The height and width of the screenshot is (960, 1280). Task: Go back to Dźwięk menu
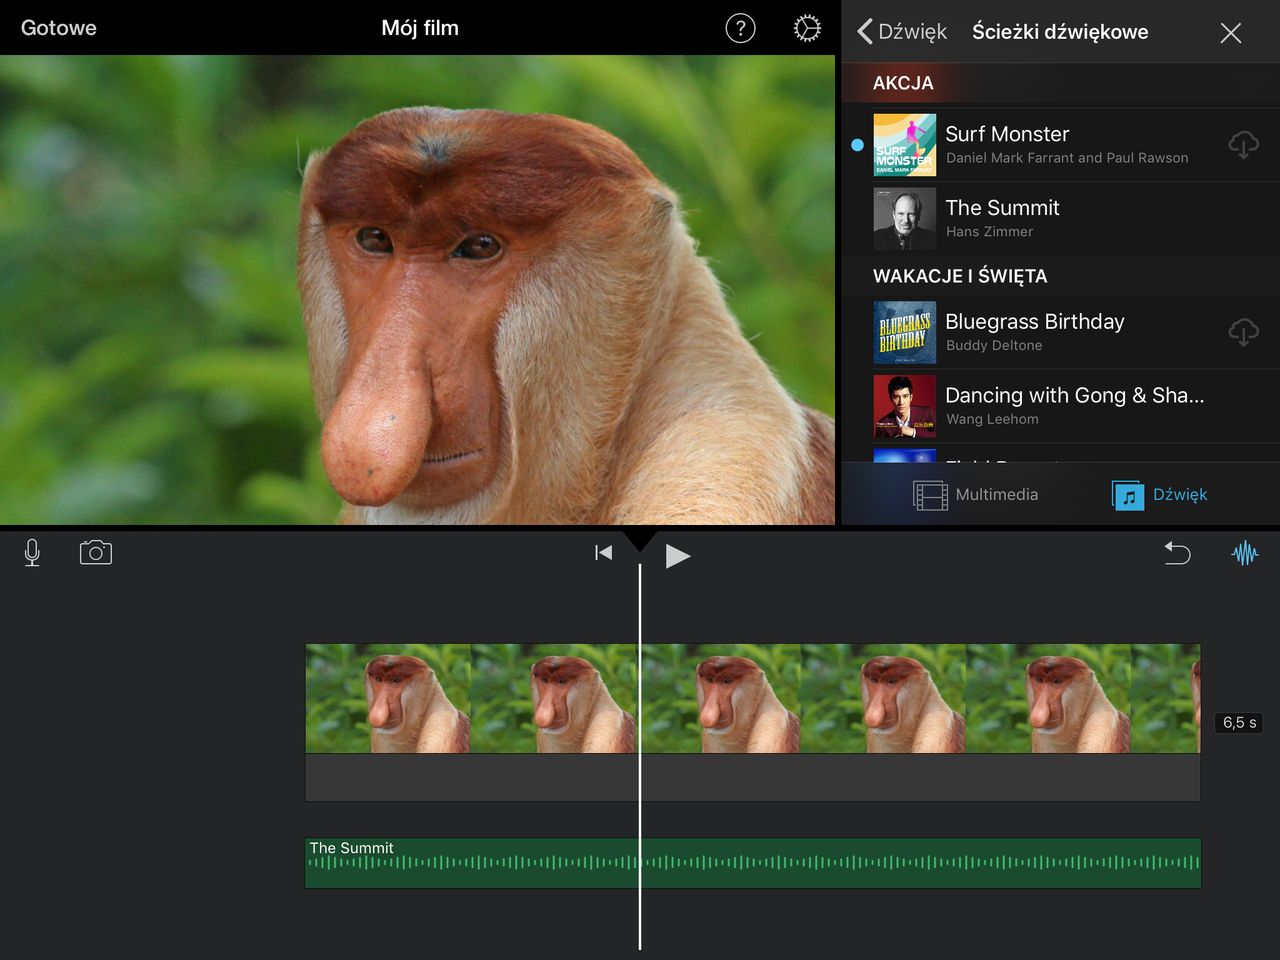click(902, 32)
